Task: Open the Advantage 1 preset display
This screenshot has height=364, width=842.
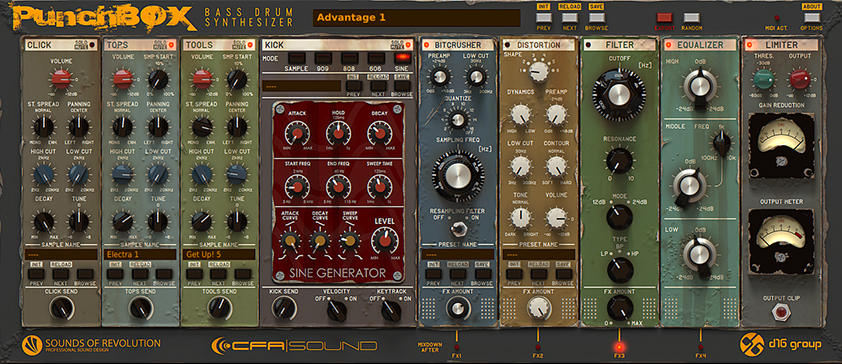Action: pyautogui.click(x=417, y=18)
